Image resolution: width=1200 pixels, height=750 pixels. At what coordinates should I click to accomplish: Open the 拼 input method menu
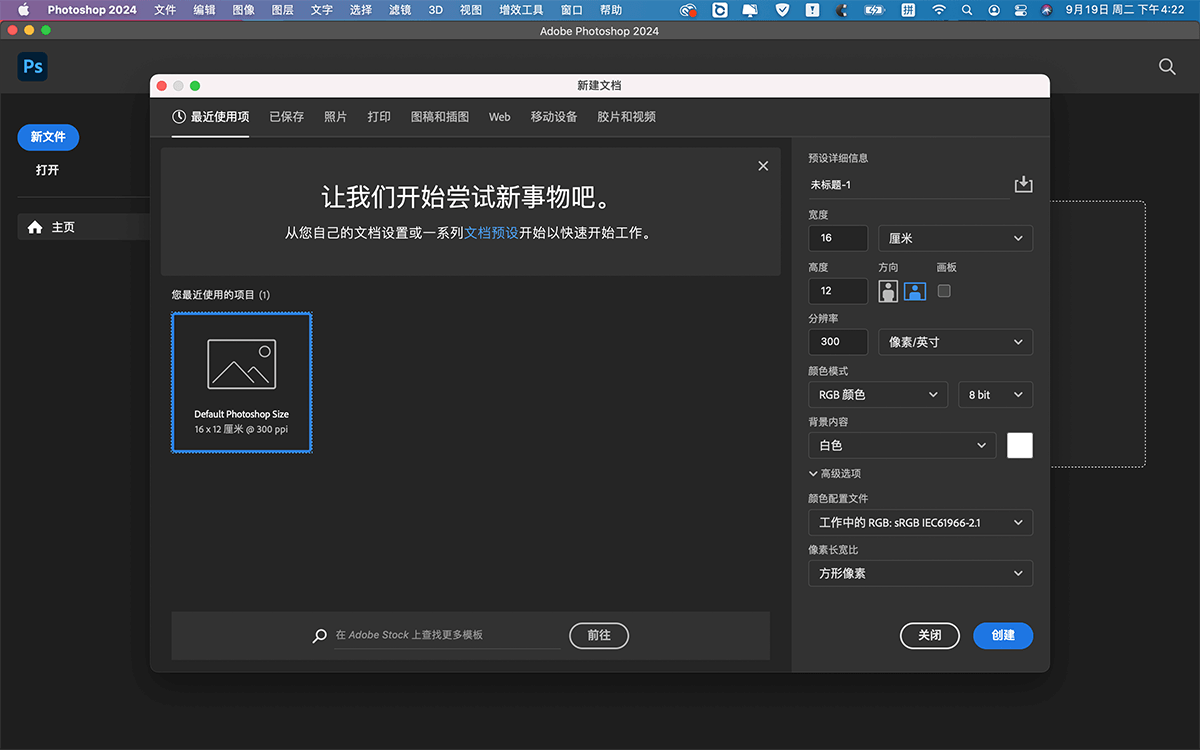pos(908,10)
